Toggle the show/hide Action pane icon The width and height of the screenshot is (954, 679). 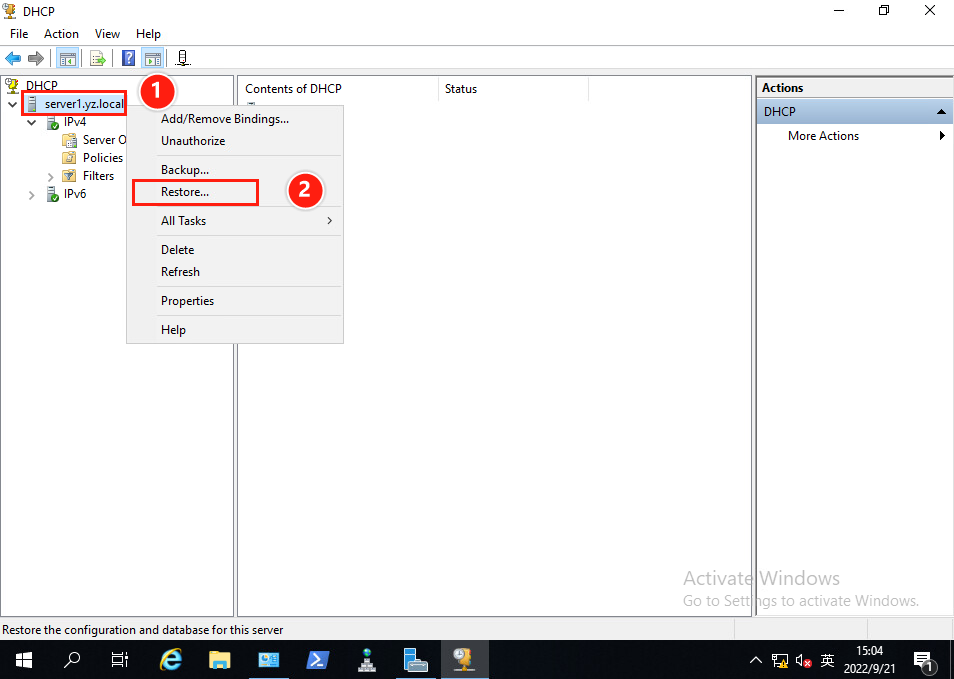coord(152,58)
